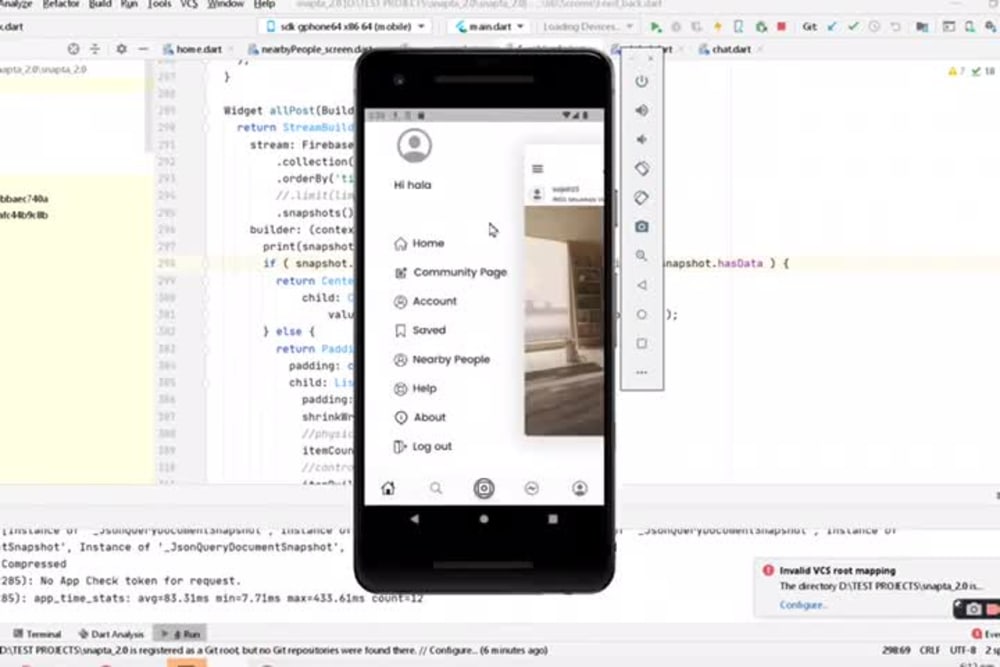Toggle a breakpoint on the highlighted line 298
Image resolution: width=1000 pixels, height=667 pixels.
click(x=187, y=261)
